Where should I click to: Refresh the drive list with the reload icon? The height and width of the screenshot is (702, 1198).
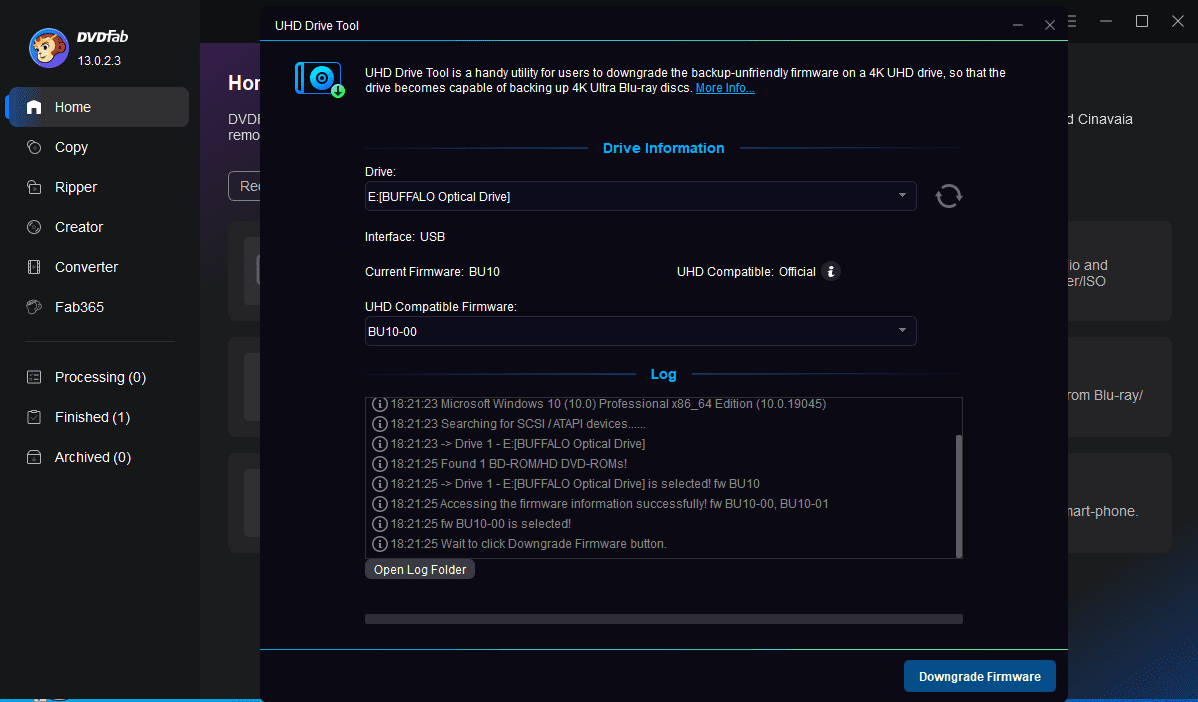coord(948,196)
